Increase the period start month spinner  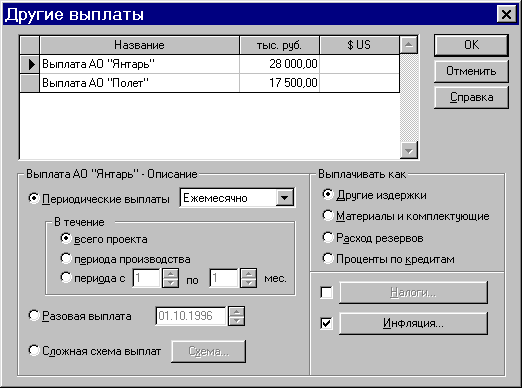point(170,274)
